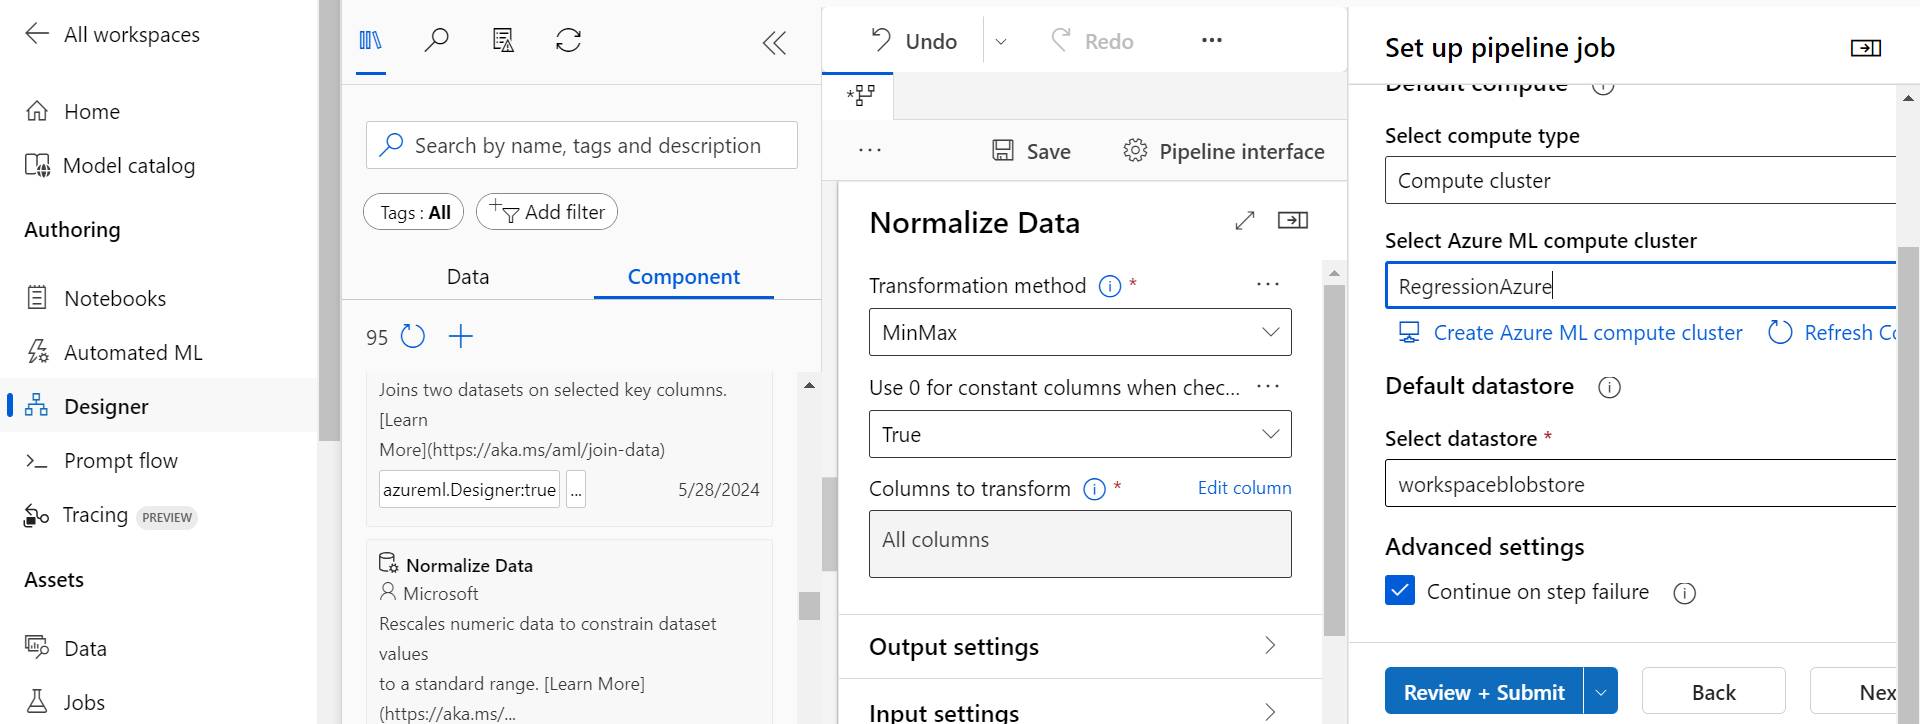Image resolution: width=1920 pixels, height=724 pixels.
Task: Focus the Search by name, tags field
Action: click(x=582, y=145)
